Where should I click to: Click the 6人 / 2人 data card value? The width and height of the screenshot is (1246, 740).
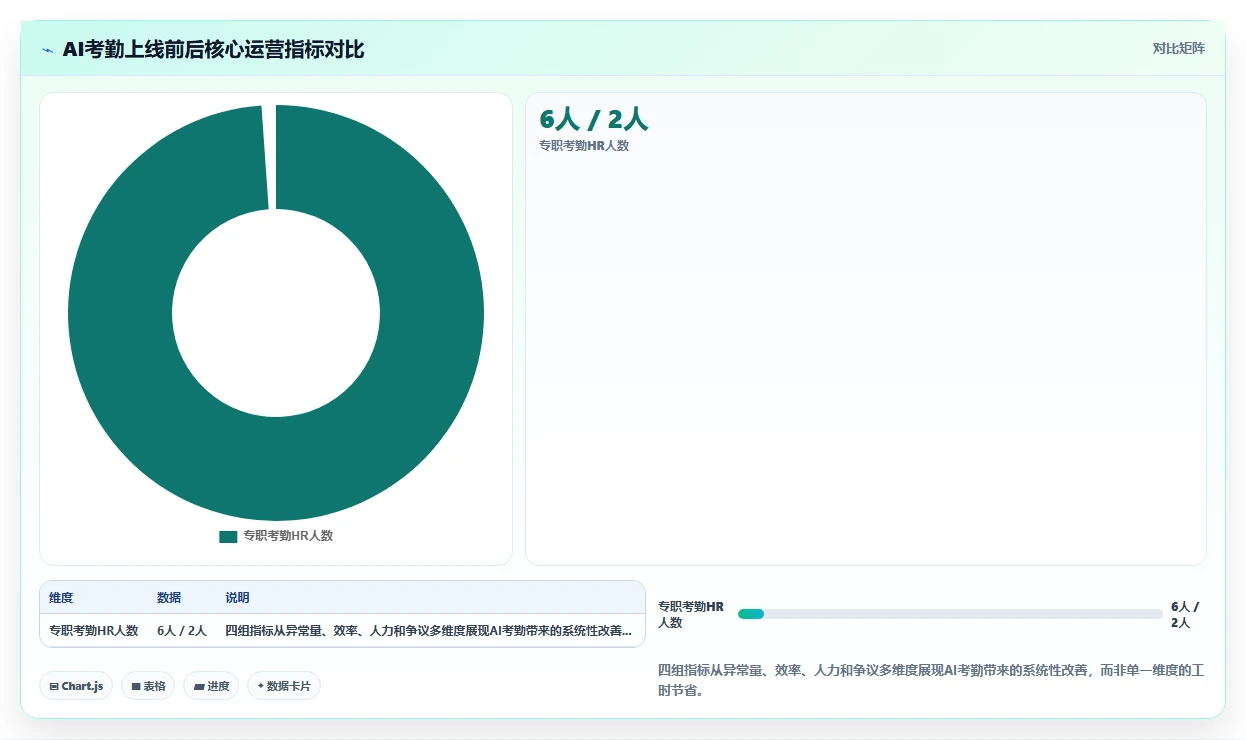pyautogui.click(x=594, y=119)
